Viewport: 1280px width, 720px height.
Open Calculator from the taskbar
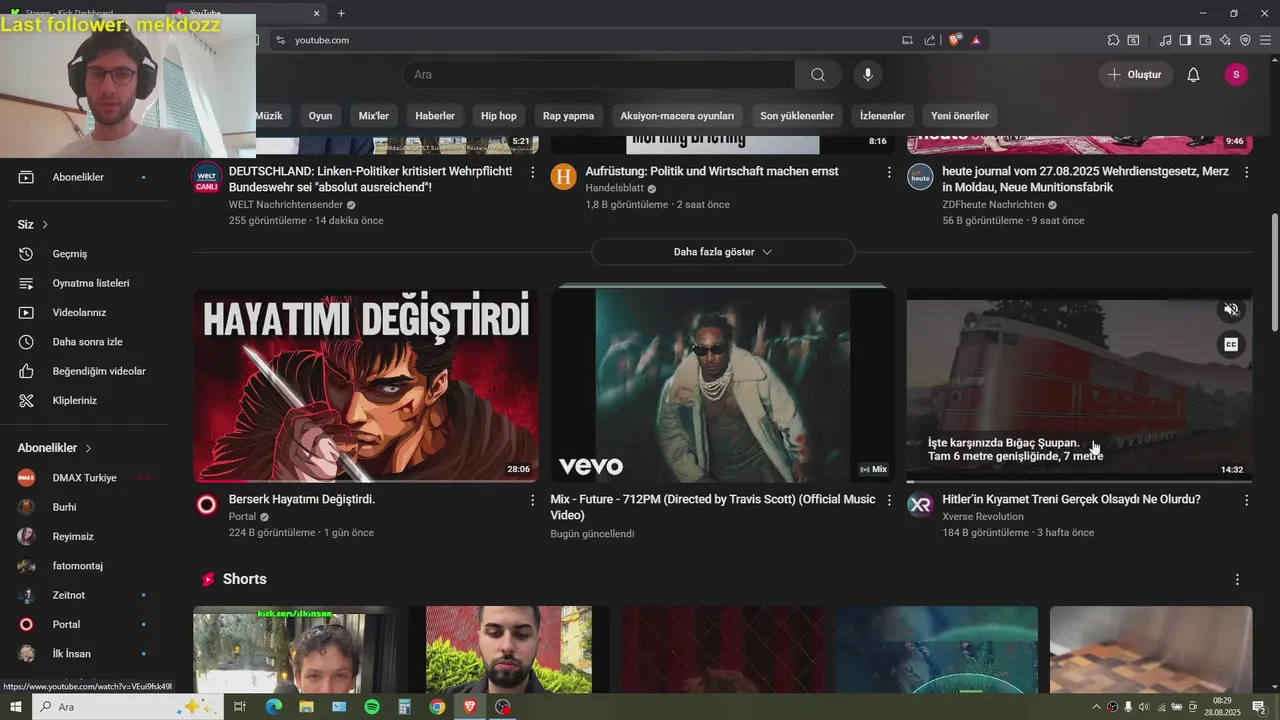click(404, 707)
